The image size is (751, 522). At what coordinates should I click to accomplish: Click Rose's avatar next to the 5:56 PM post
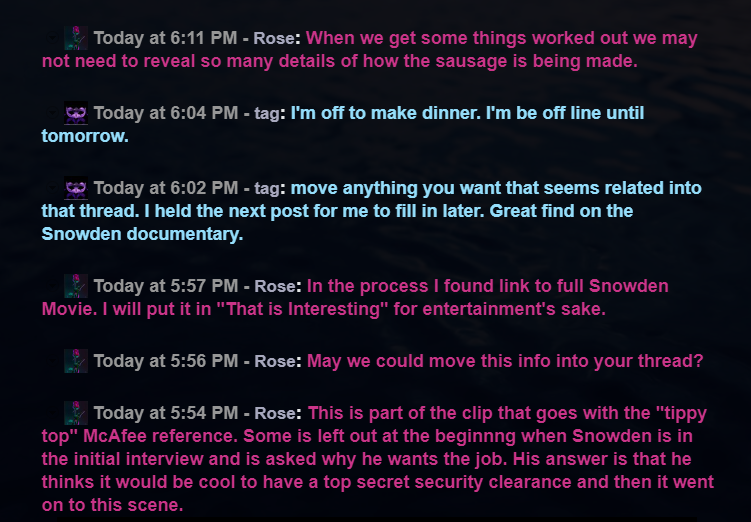click(76, 360)
